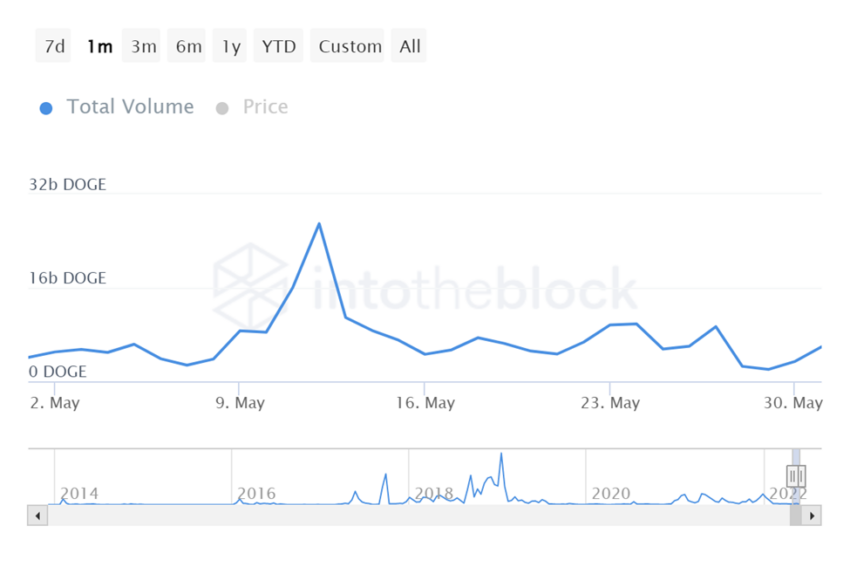The width and height of the screenshot is (850, 567).
Task: Click the 2016 area in the navigator timeline
Action: [x=256, y=493]
